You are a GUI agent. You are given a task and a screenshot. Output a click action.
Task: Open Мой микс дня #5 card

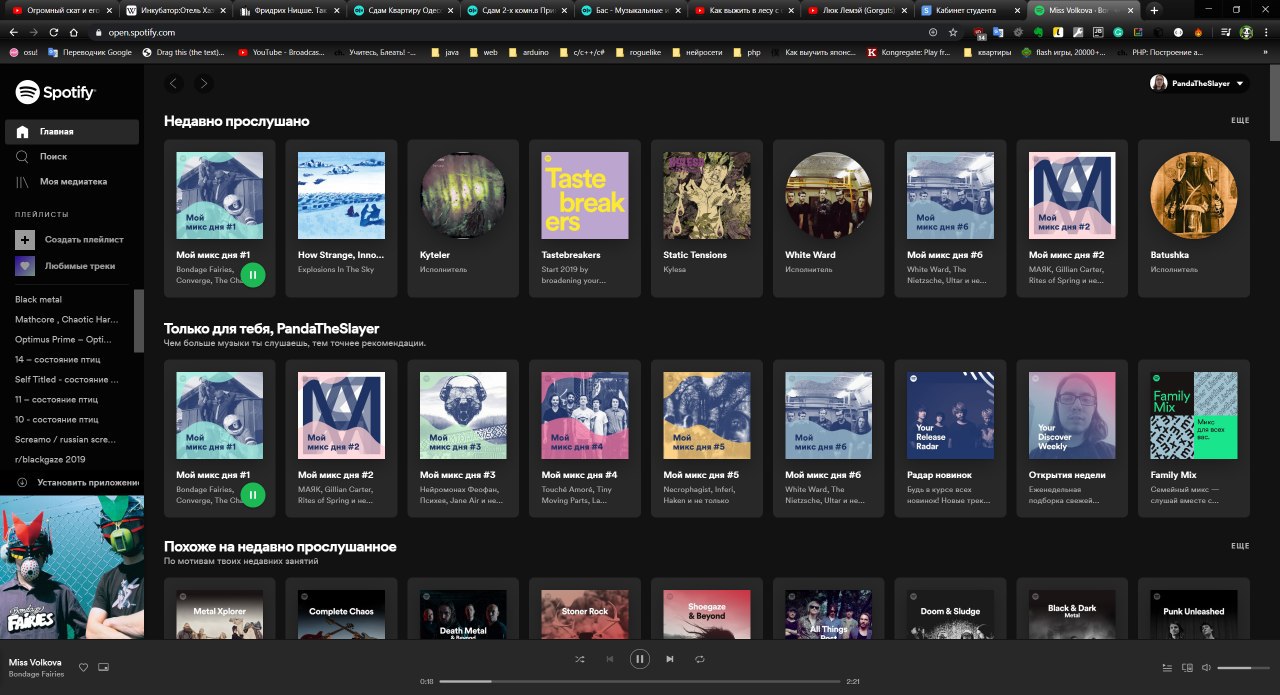pyautogui.click(x=707, y=438)
